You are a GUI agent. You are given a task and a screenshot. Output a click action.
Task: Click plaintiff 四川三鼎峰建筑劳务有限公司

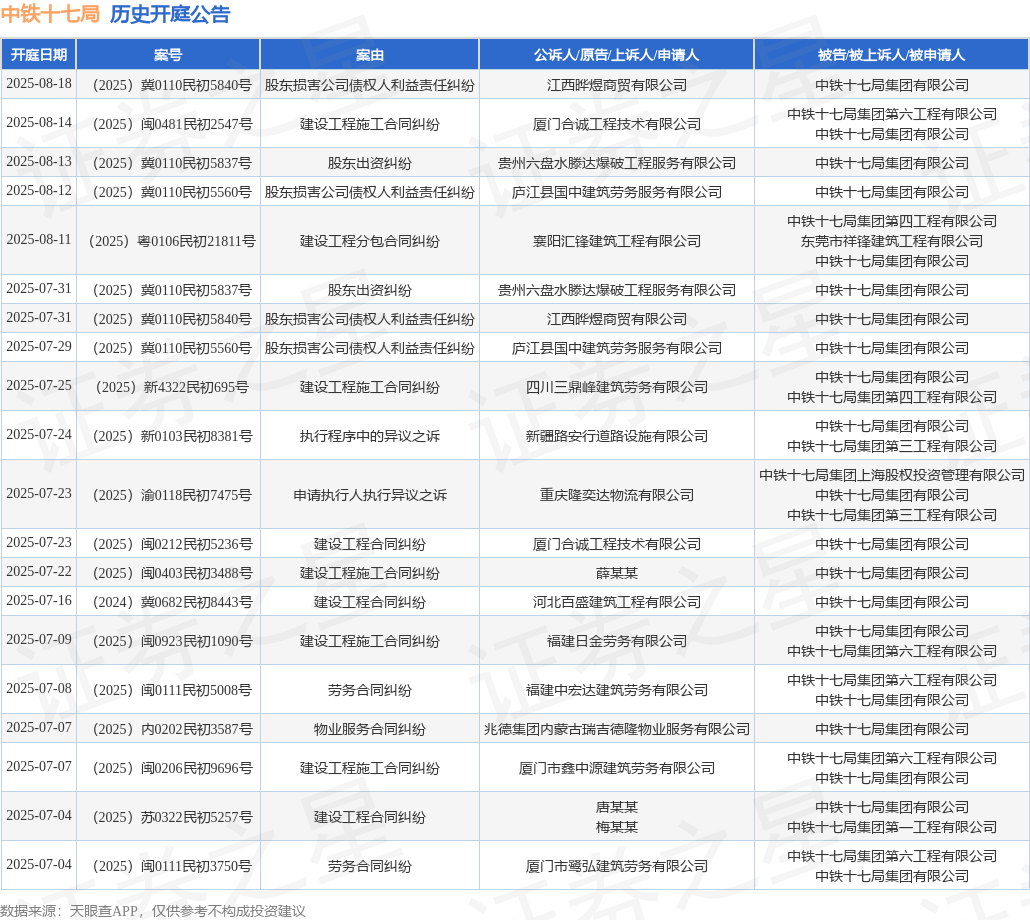coord(617,387)
